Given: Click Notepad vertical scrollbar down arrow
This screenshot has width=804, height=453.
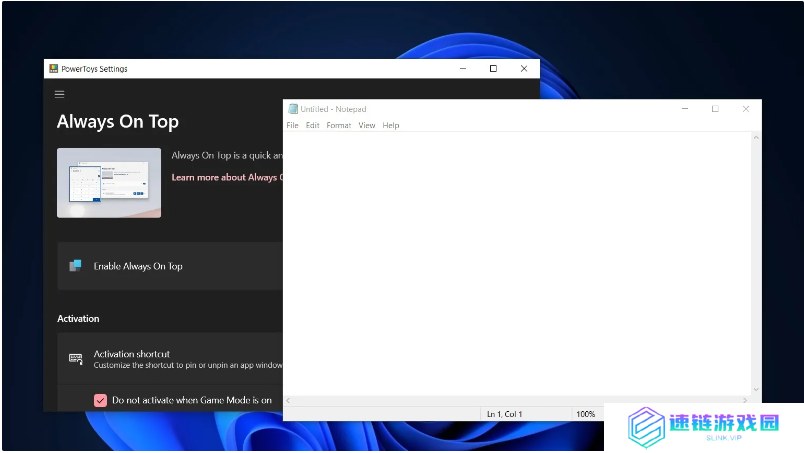Looking at the screenshot, I should pos(756,390).
